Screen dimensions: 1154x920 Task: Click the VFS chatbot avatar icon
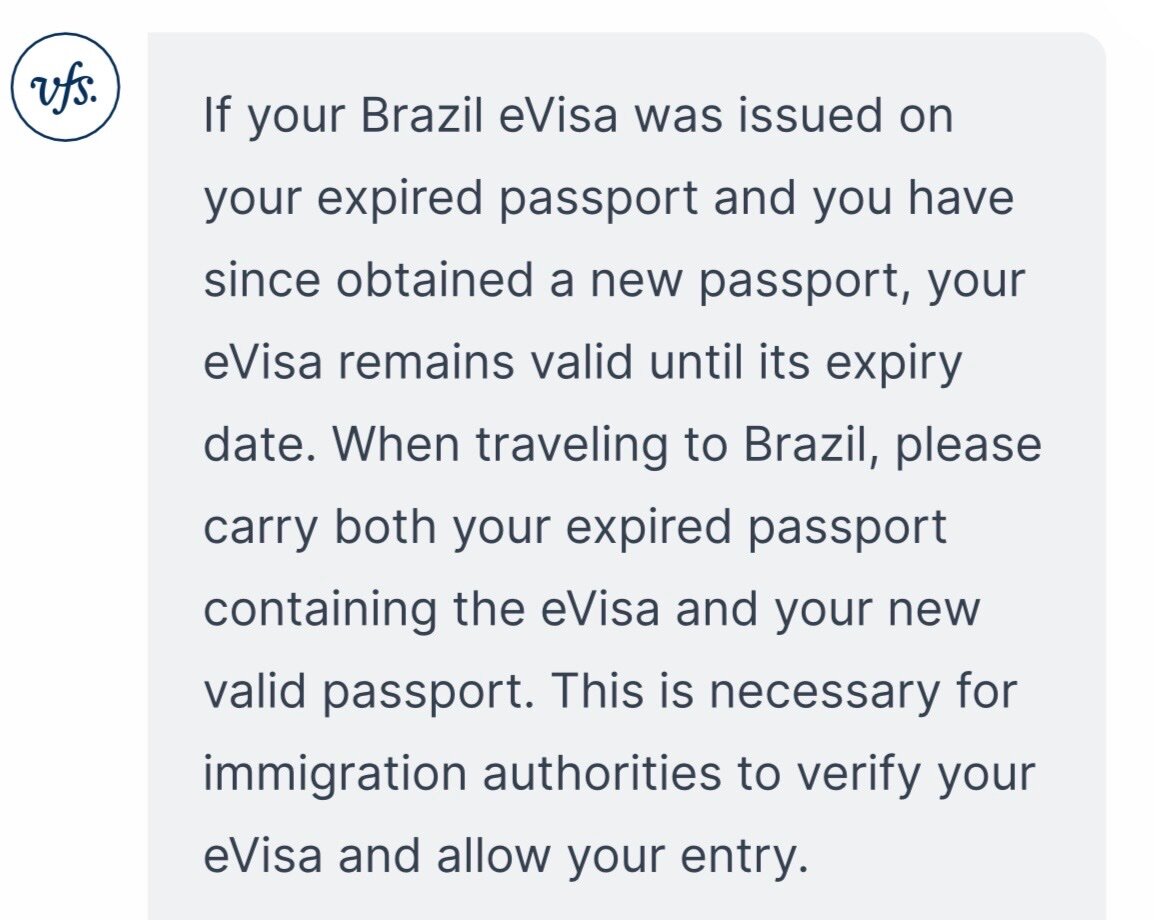[65, 87]
